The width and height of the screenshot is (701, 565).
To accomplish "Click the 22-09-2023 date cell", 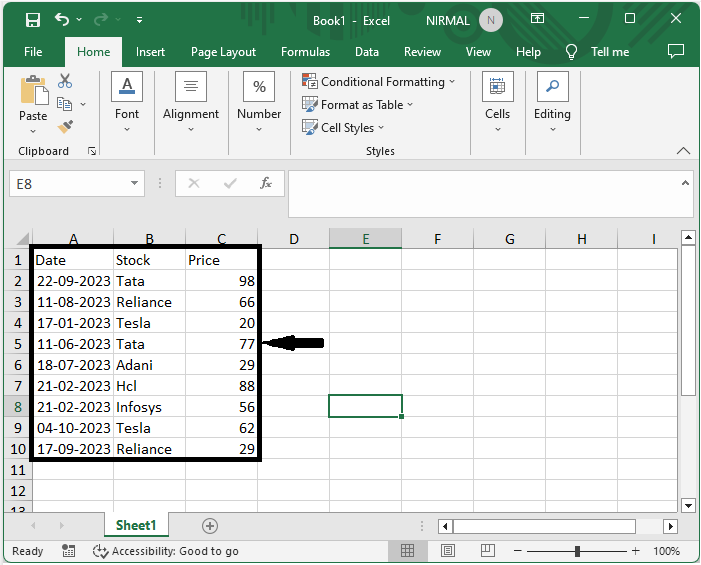I will click(x=73, y=281).
